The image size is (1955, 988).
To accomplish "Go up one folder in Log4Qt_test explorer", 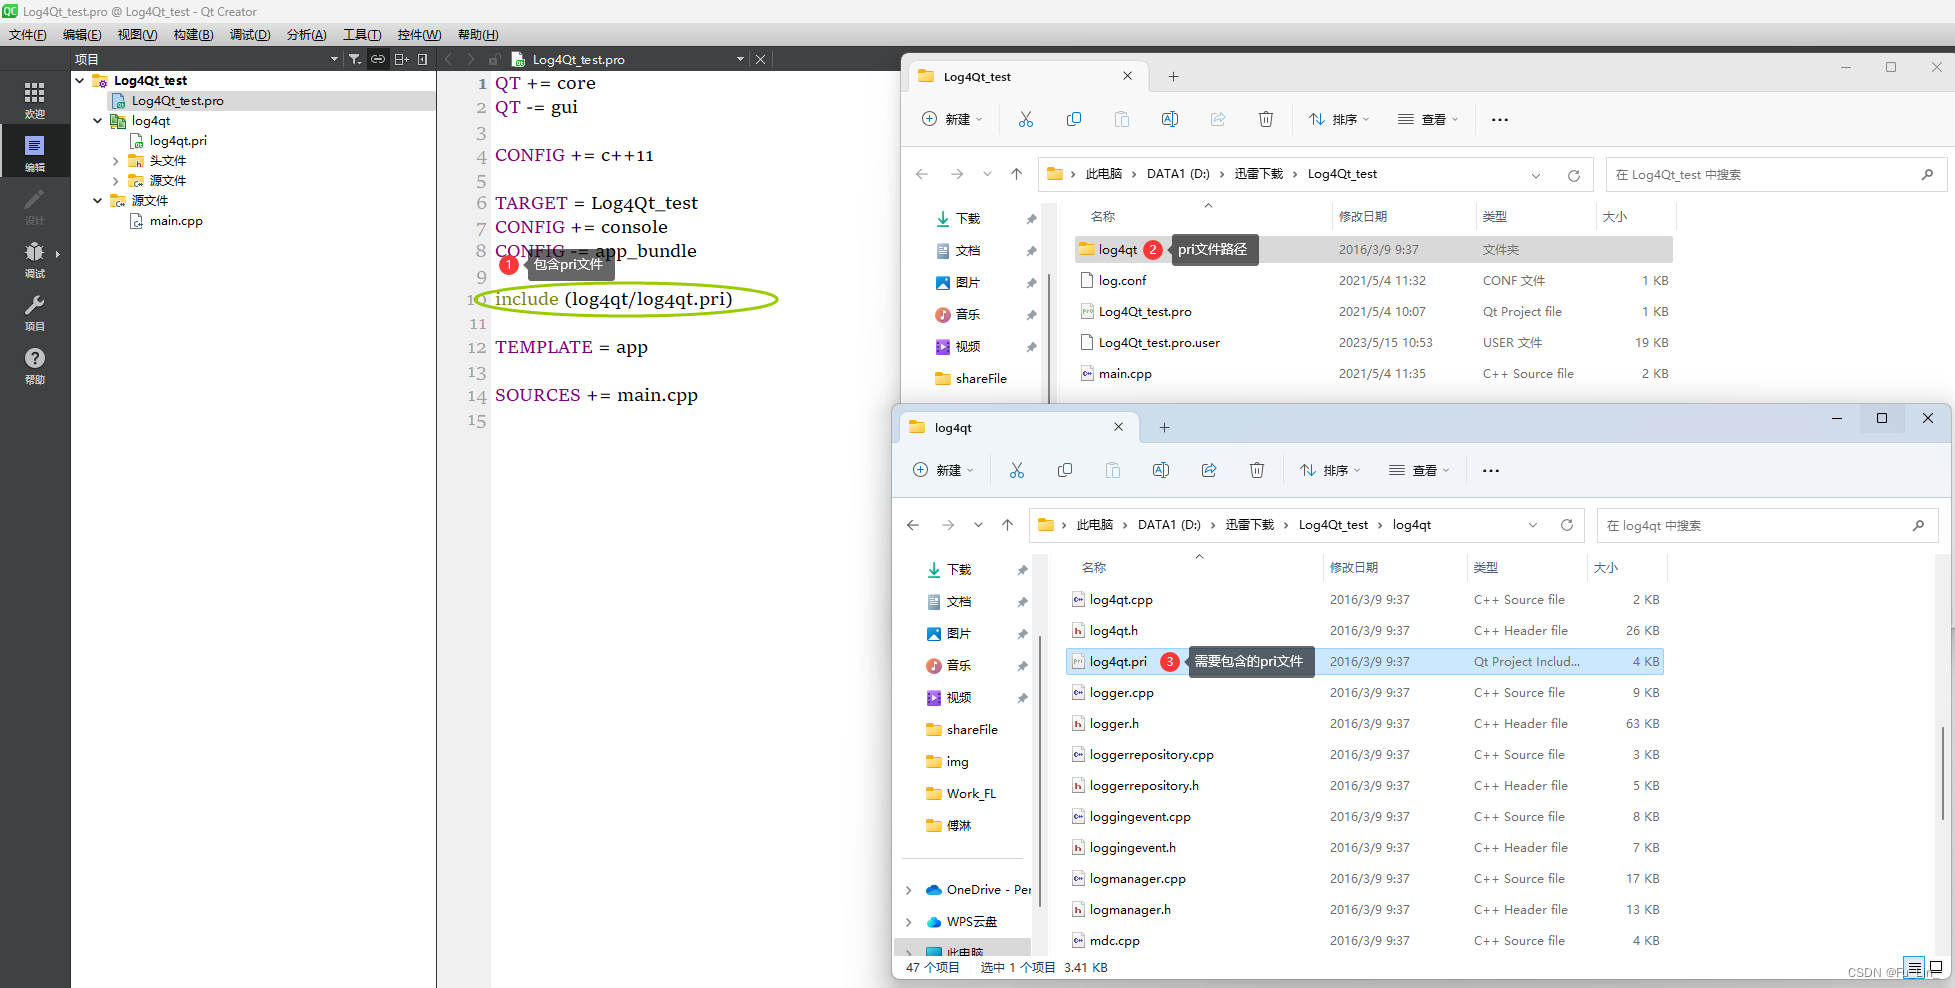I will [x=1017, y=174].
